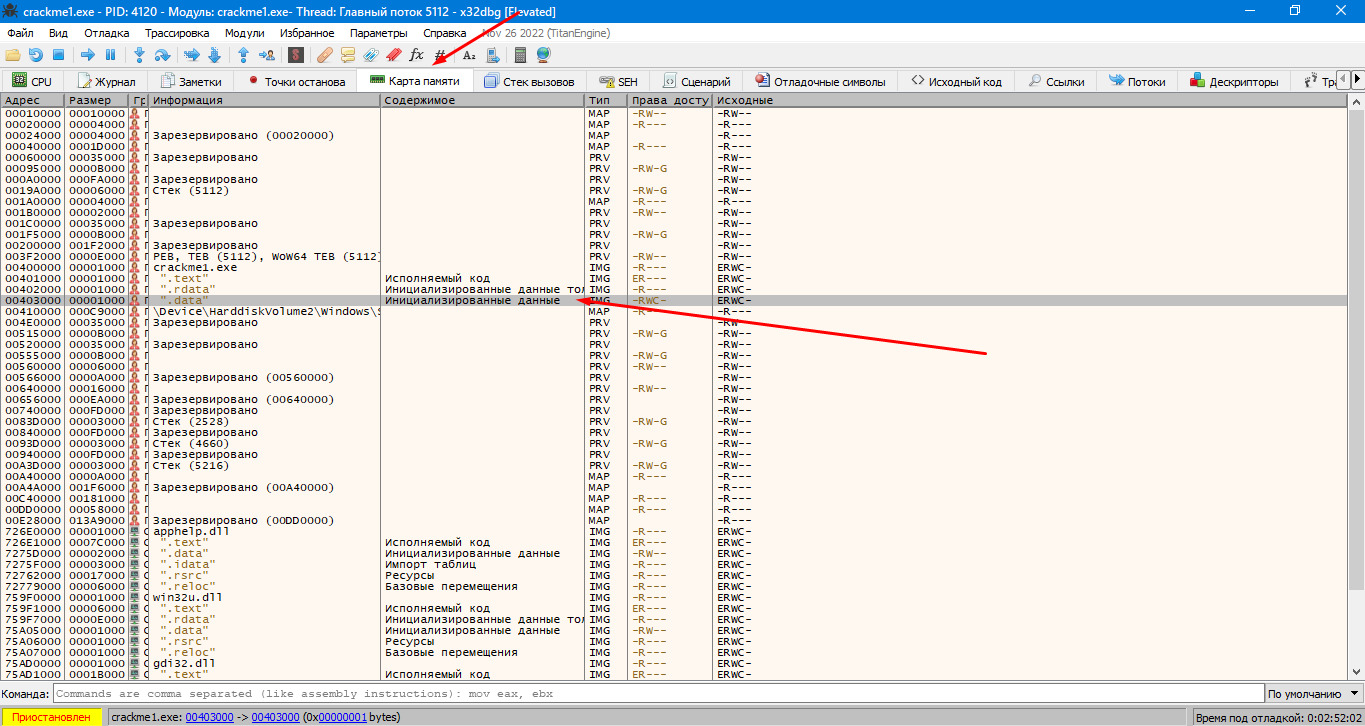This screenshot has width=1365, height=726.
Task: Open the Трассировка menu
Action: click(x=177, y=33)
